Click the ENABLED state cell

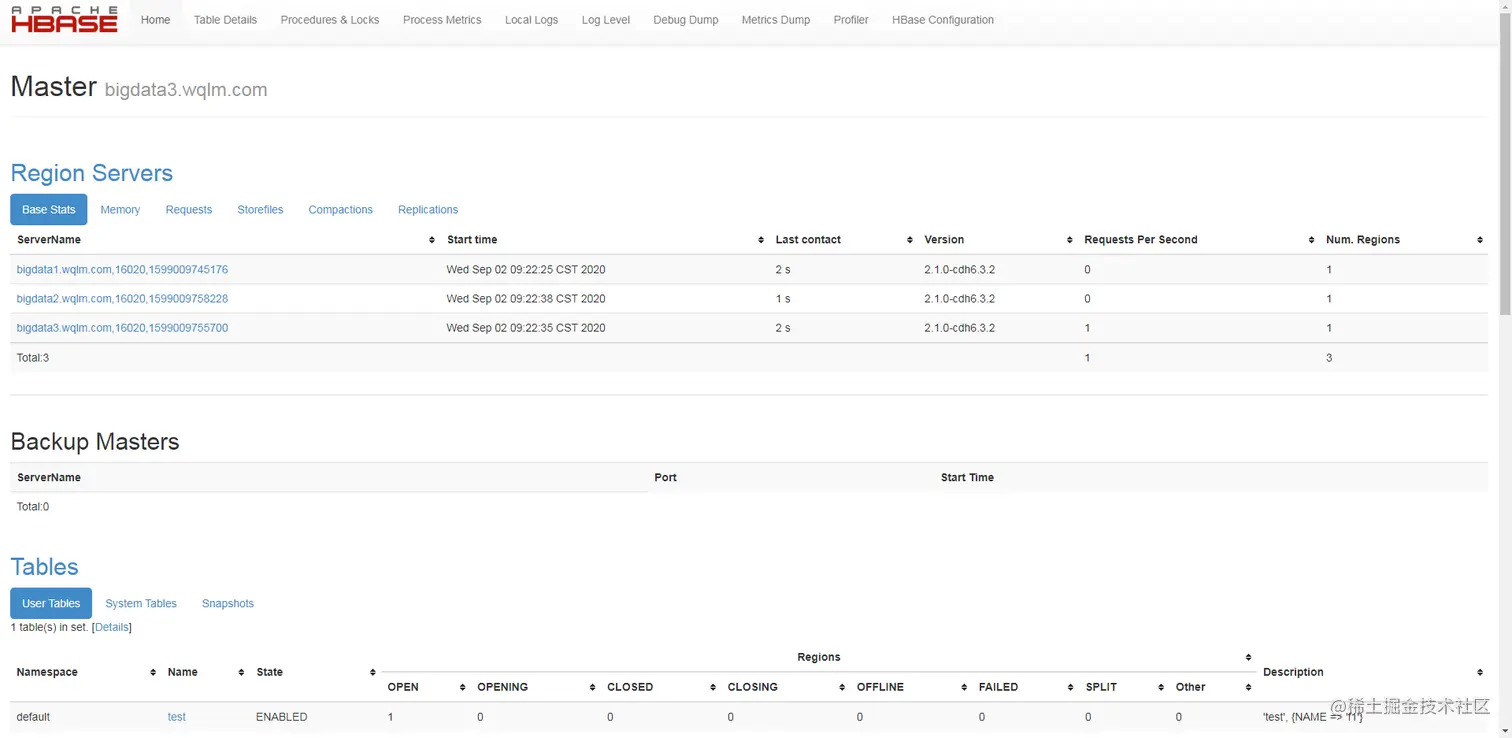pyautogui.click(x=282, y=717)
